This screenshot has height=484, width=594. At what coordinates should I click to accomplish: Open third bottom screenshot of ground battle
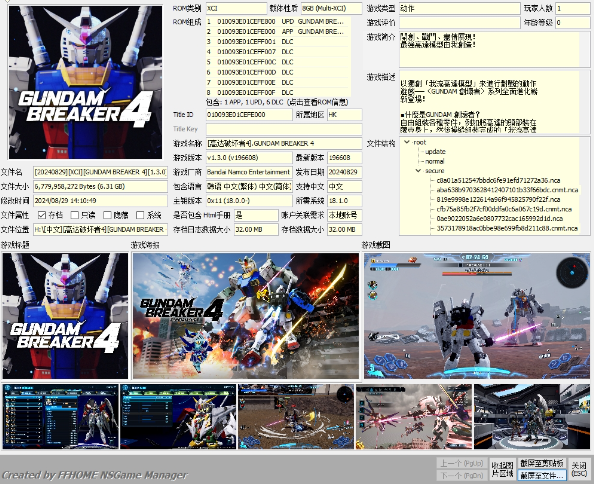click(x=296, y=417)
